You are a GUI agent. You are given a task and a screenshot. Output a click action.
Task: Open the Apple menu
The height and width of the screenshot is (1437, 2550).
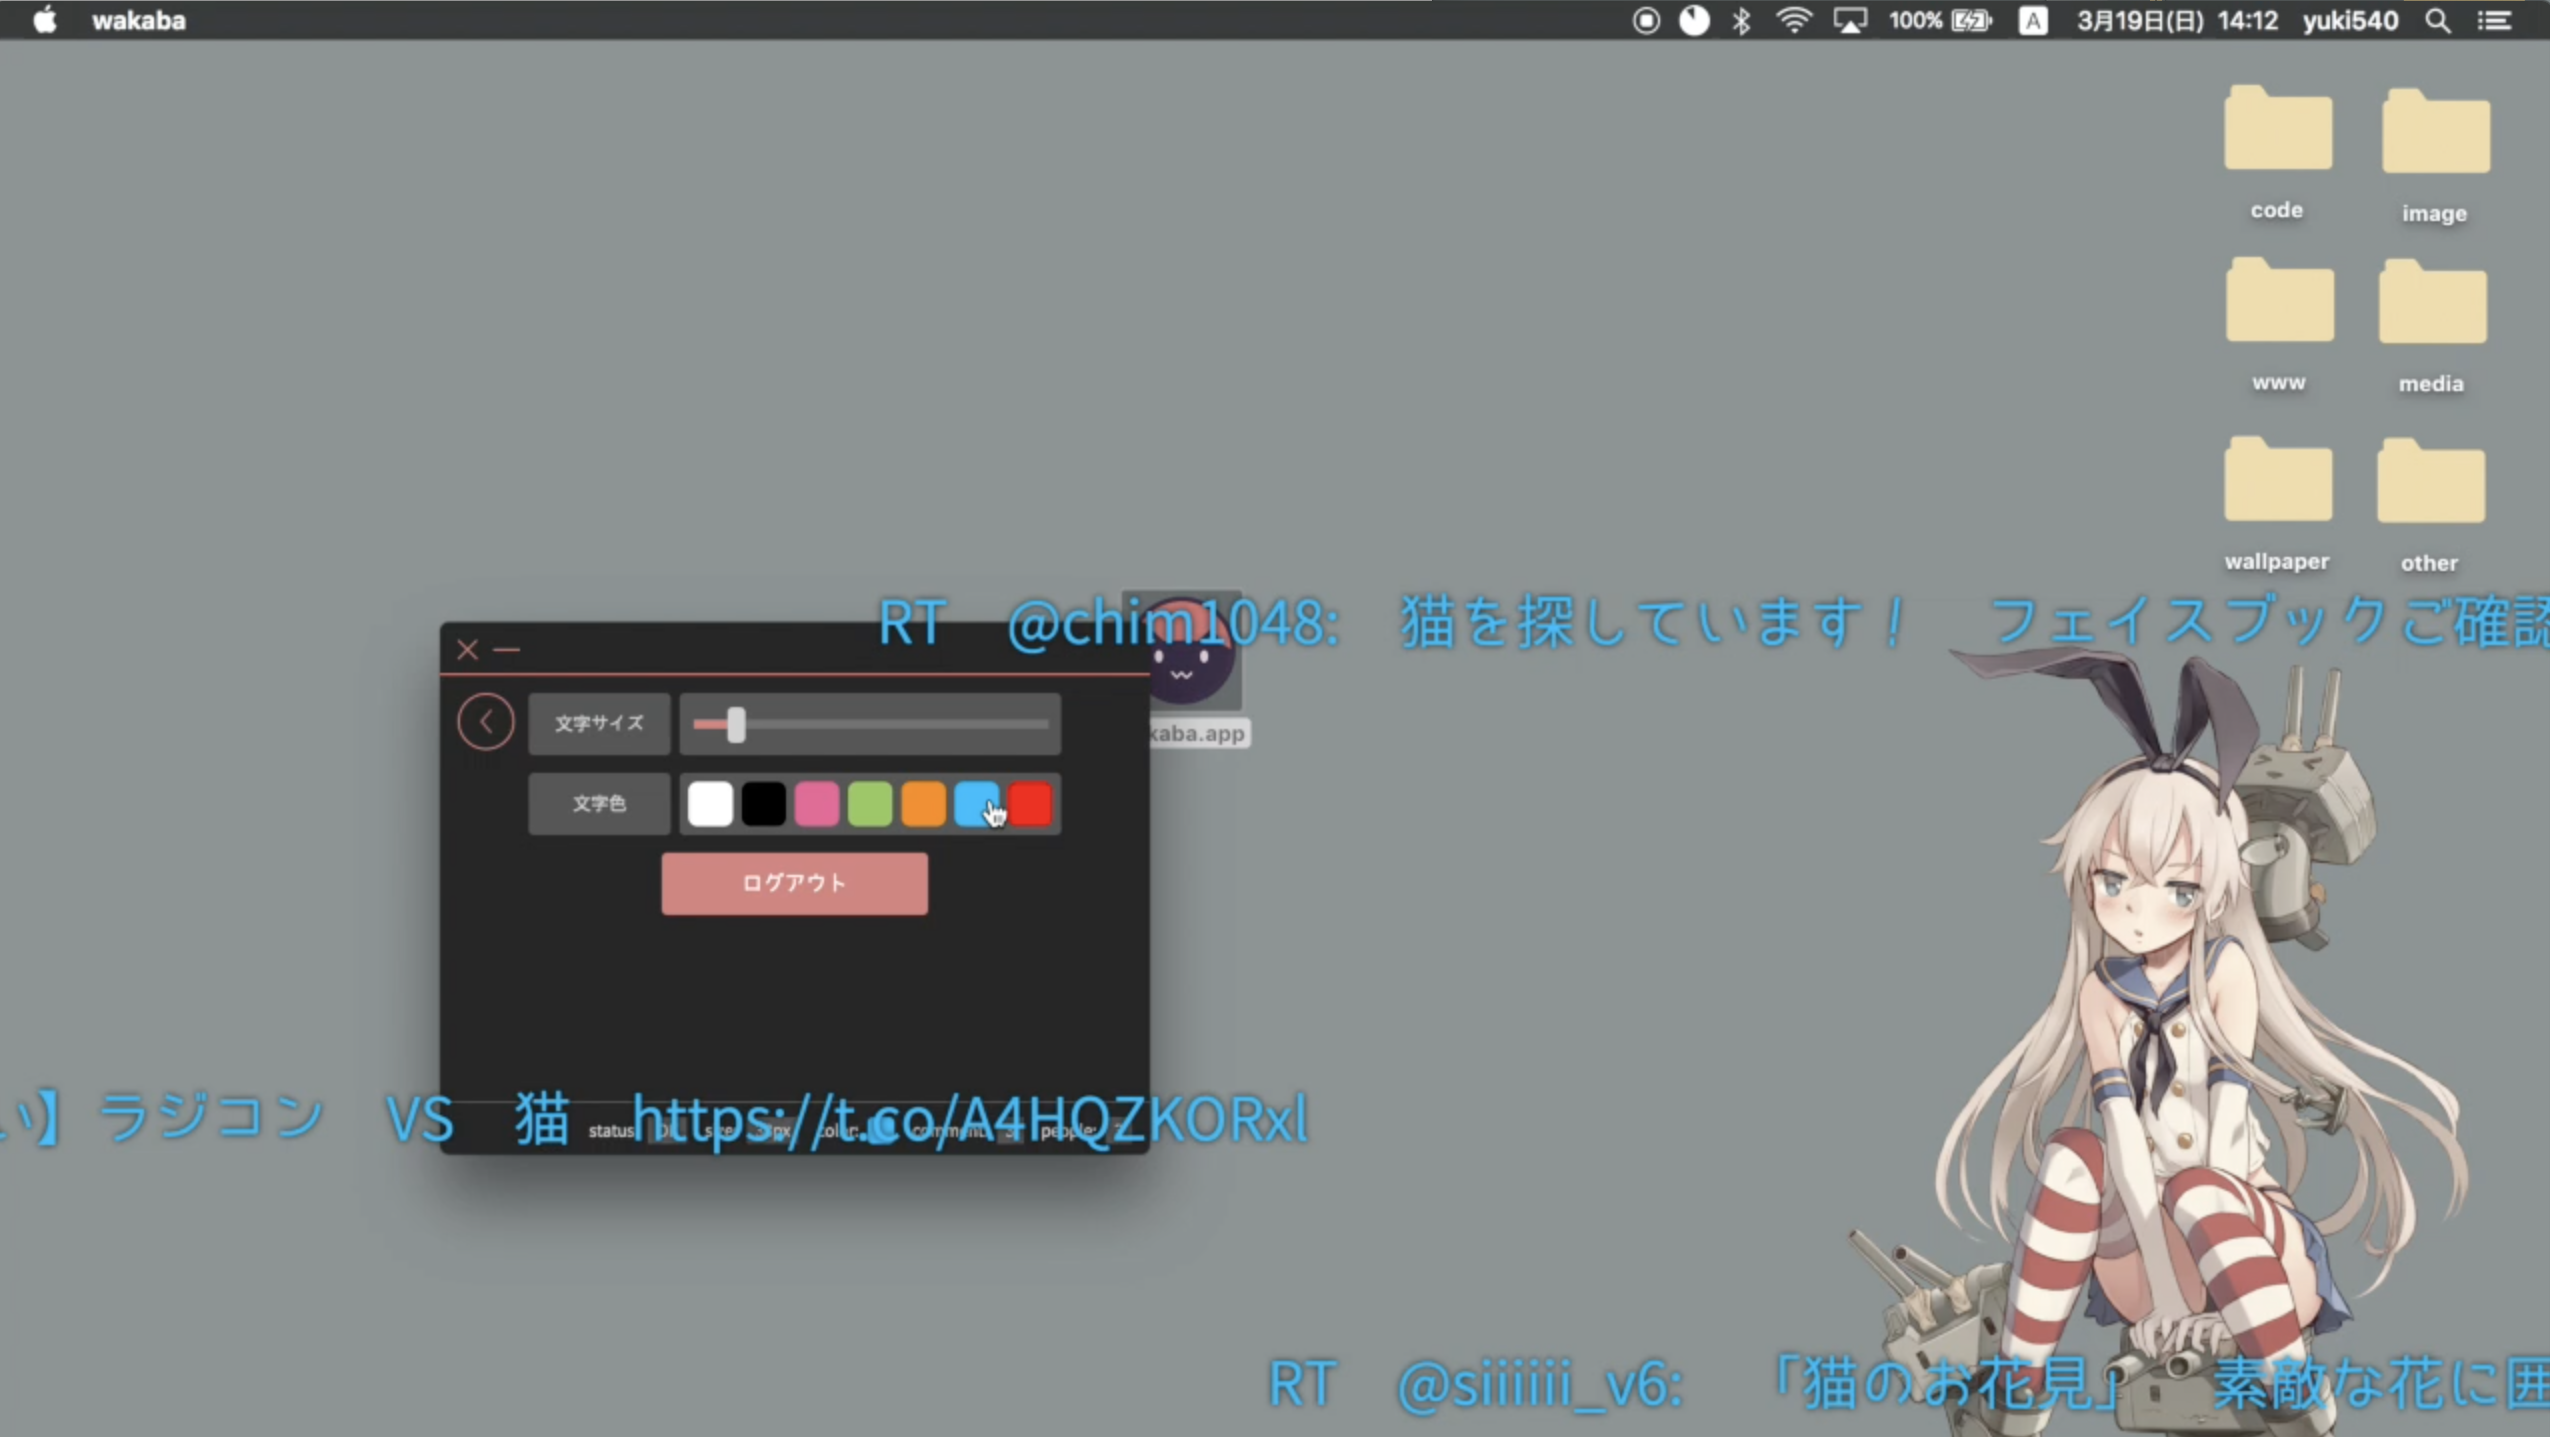point(44,20)
